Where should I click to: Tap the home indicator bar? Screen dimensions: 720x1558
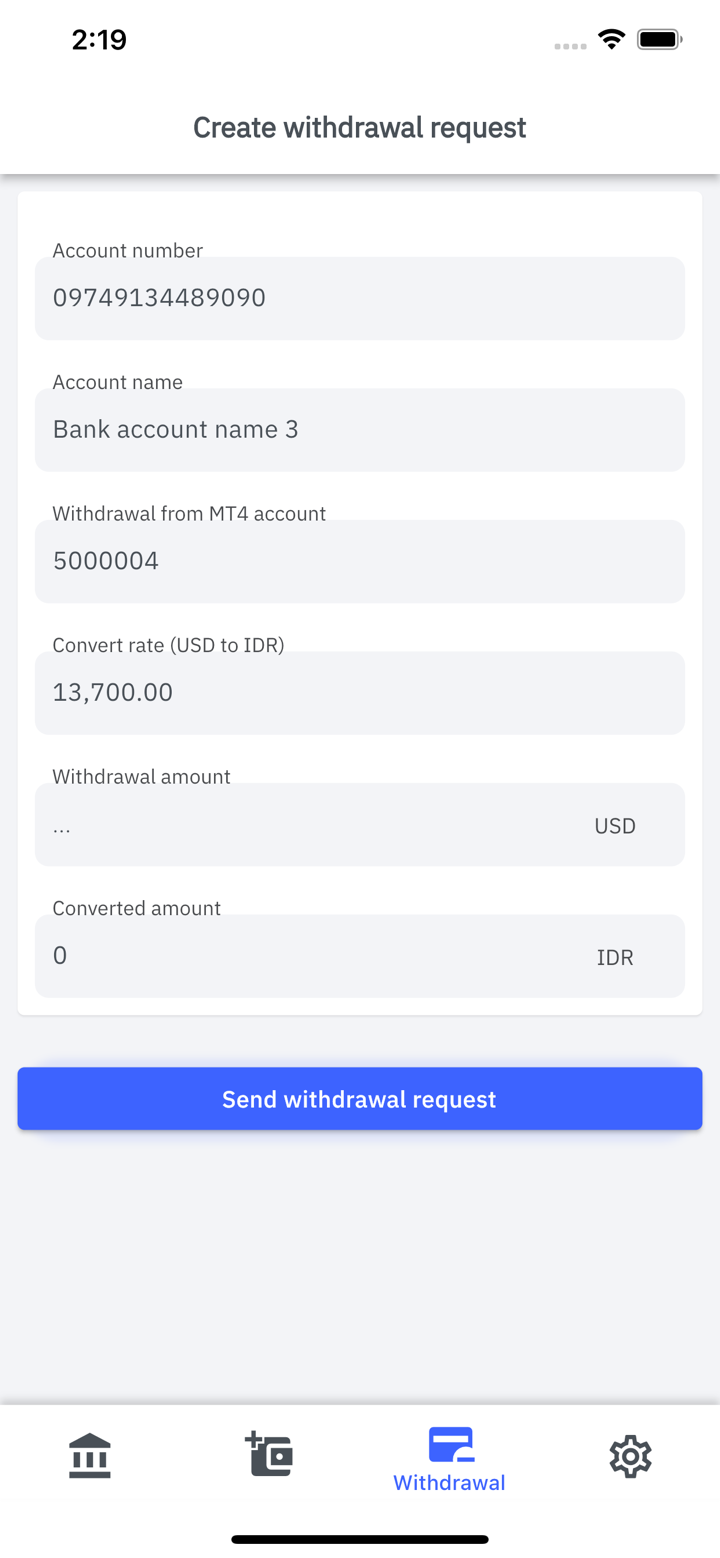(360, 1539)
